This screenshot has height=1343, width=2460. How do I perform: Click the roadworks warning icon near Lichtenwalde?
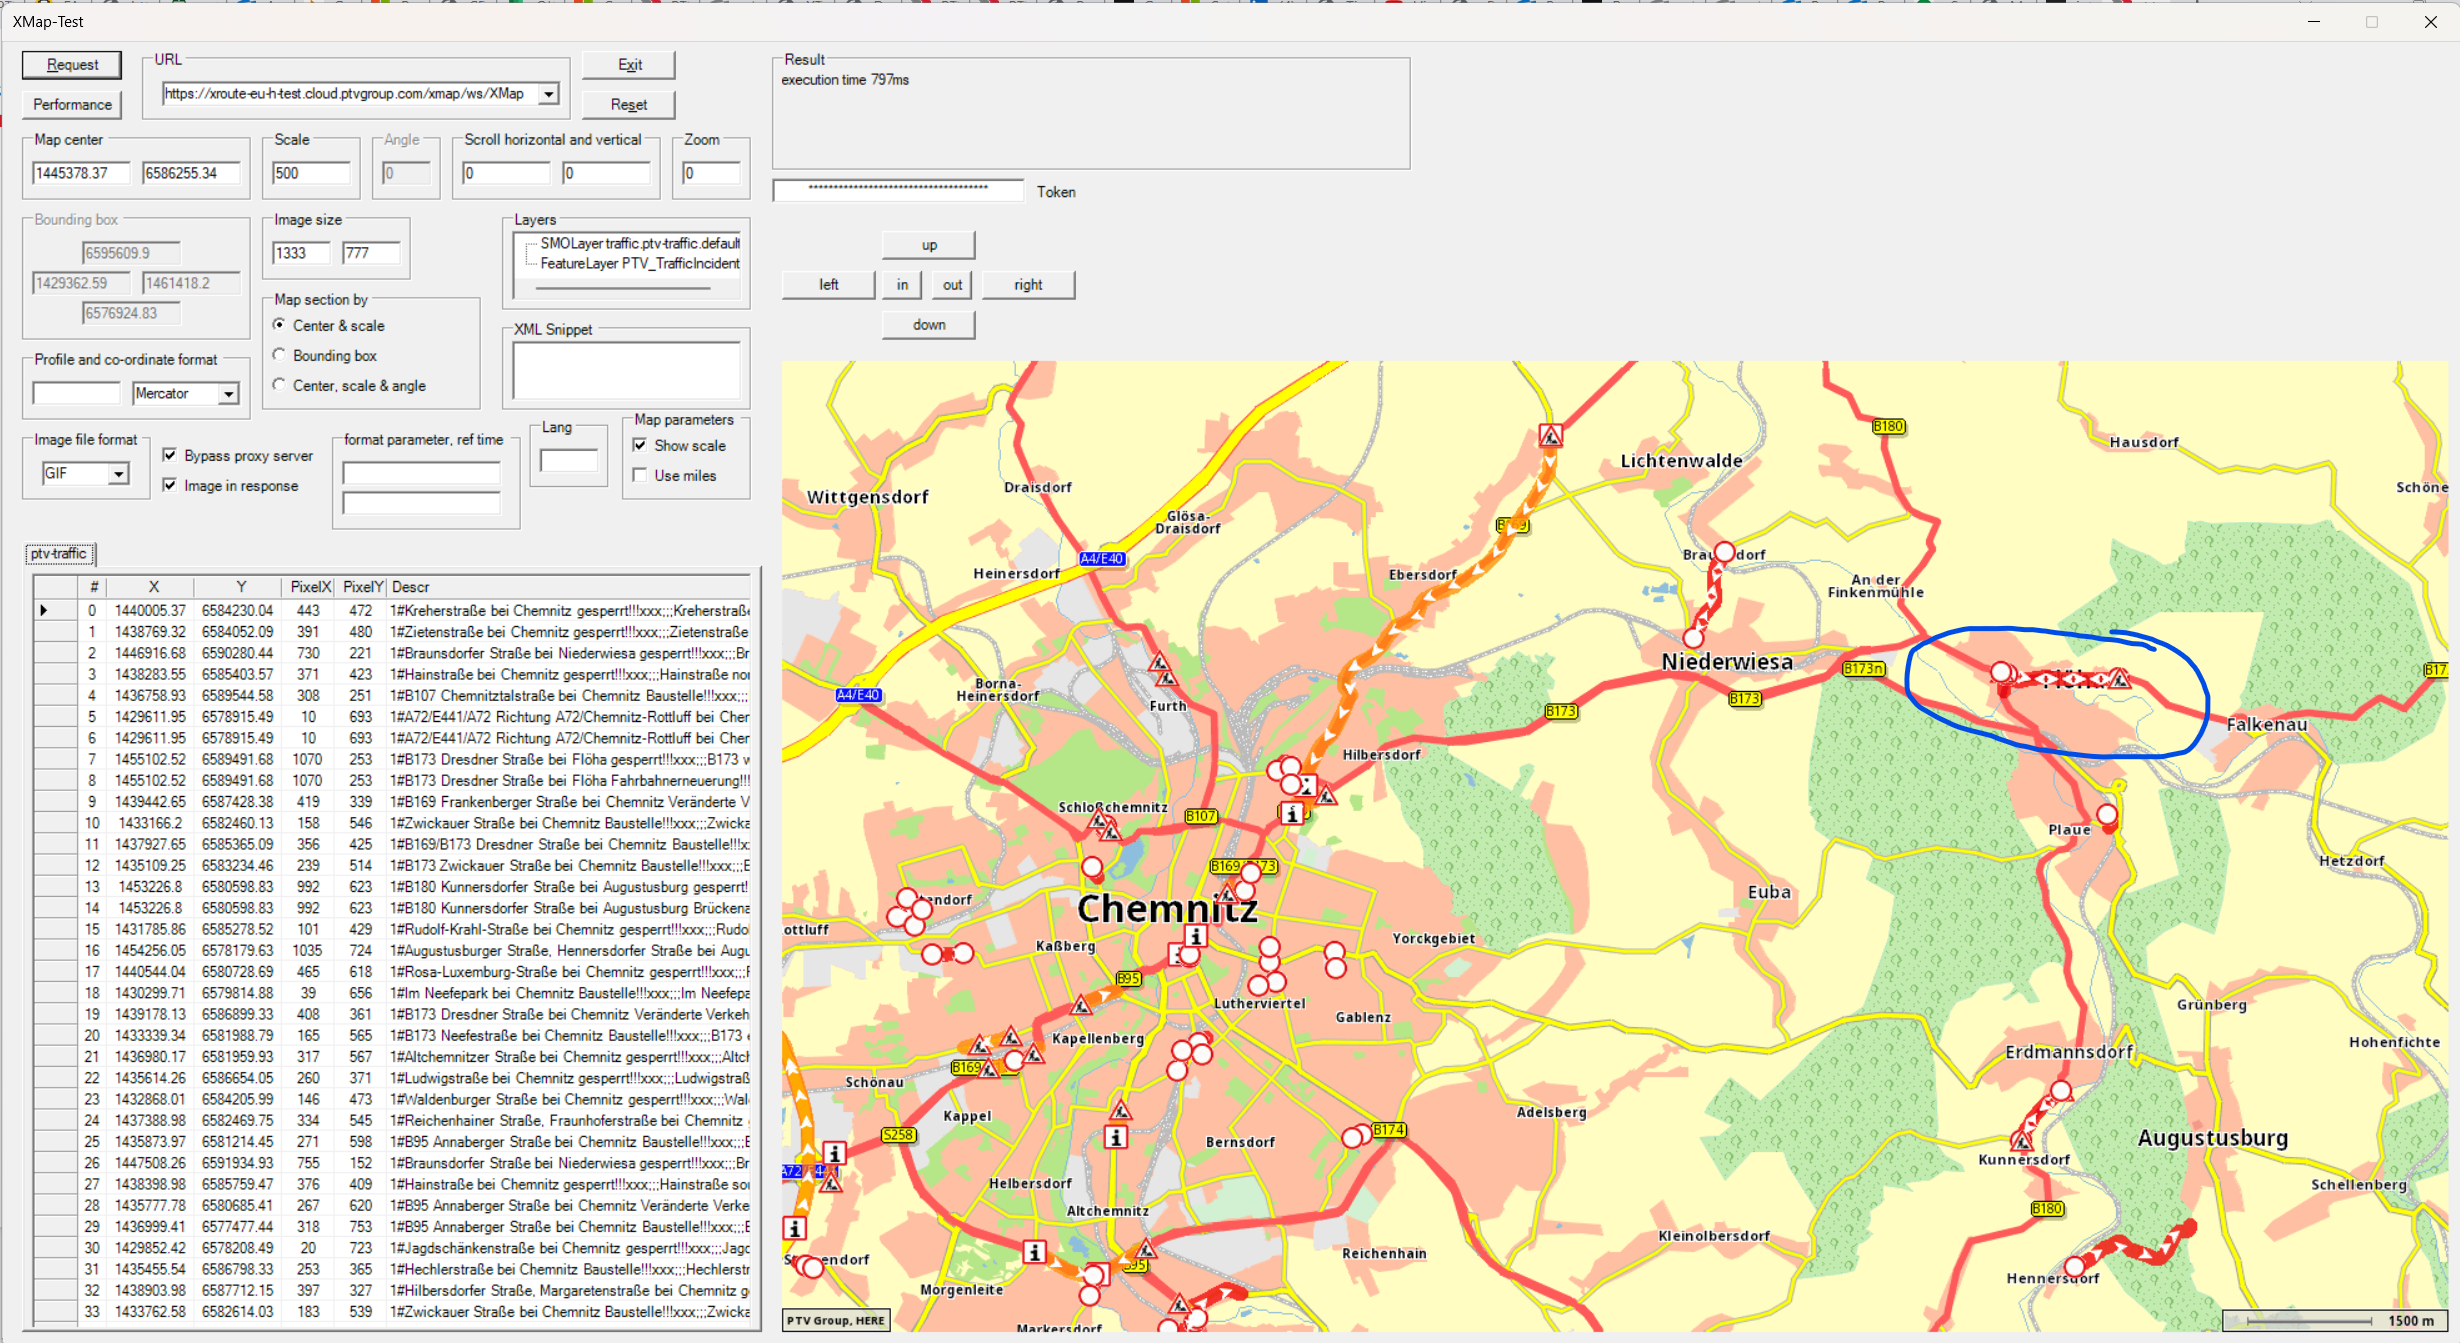(x=1550, y=436)
